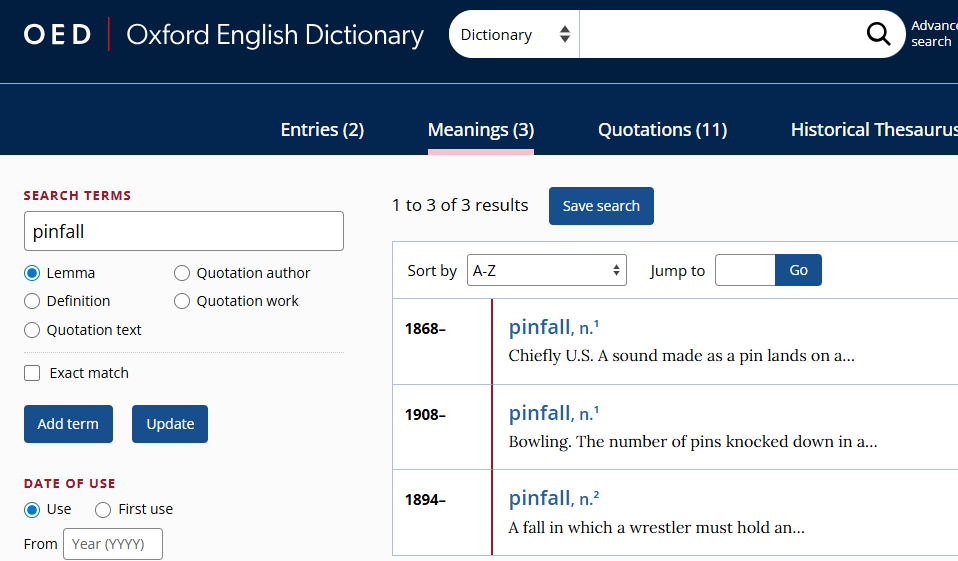
Task: Click the Oxford English Dictionary title
Action: [275, 35]
